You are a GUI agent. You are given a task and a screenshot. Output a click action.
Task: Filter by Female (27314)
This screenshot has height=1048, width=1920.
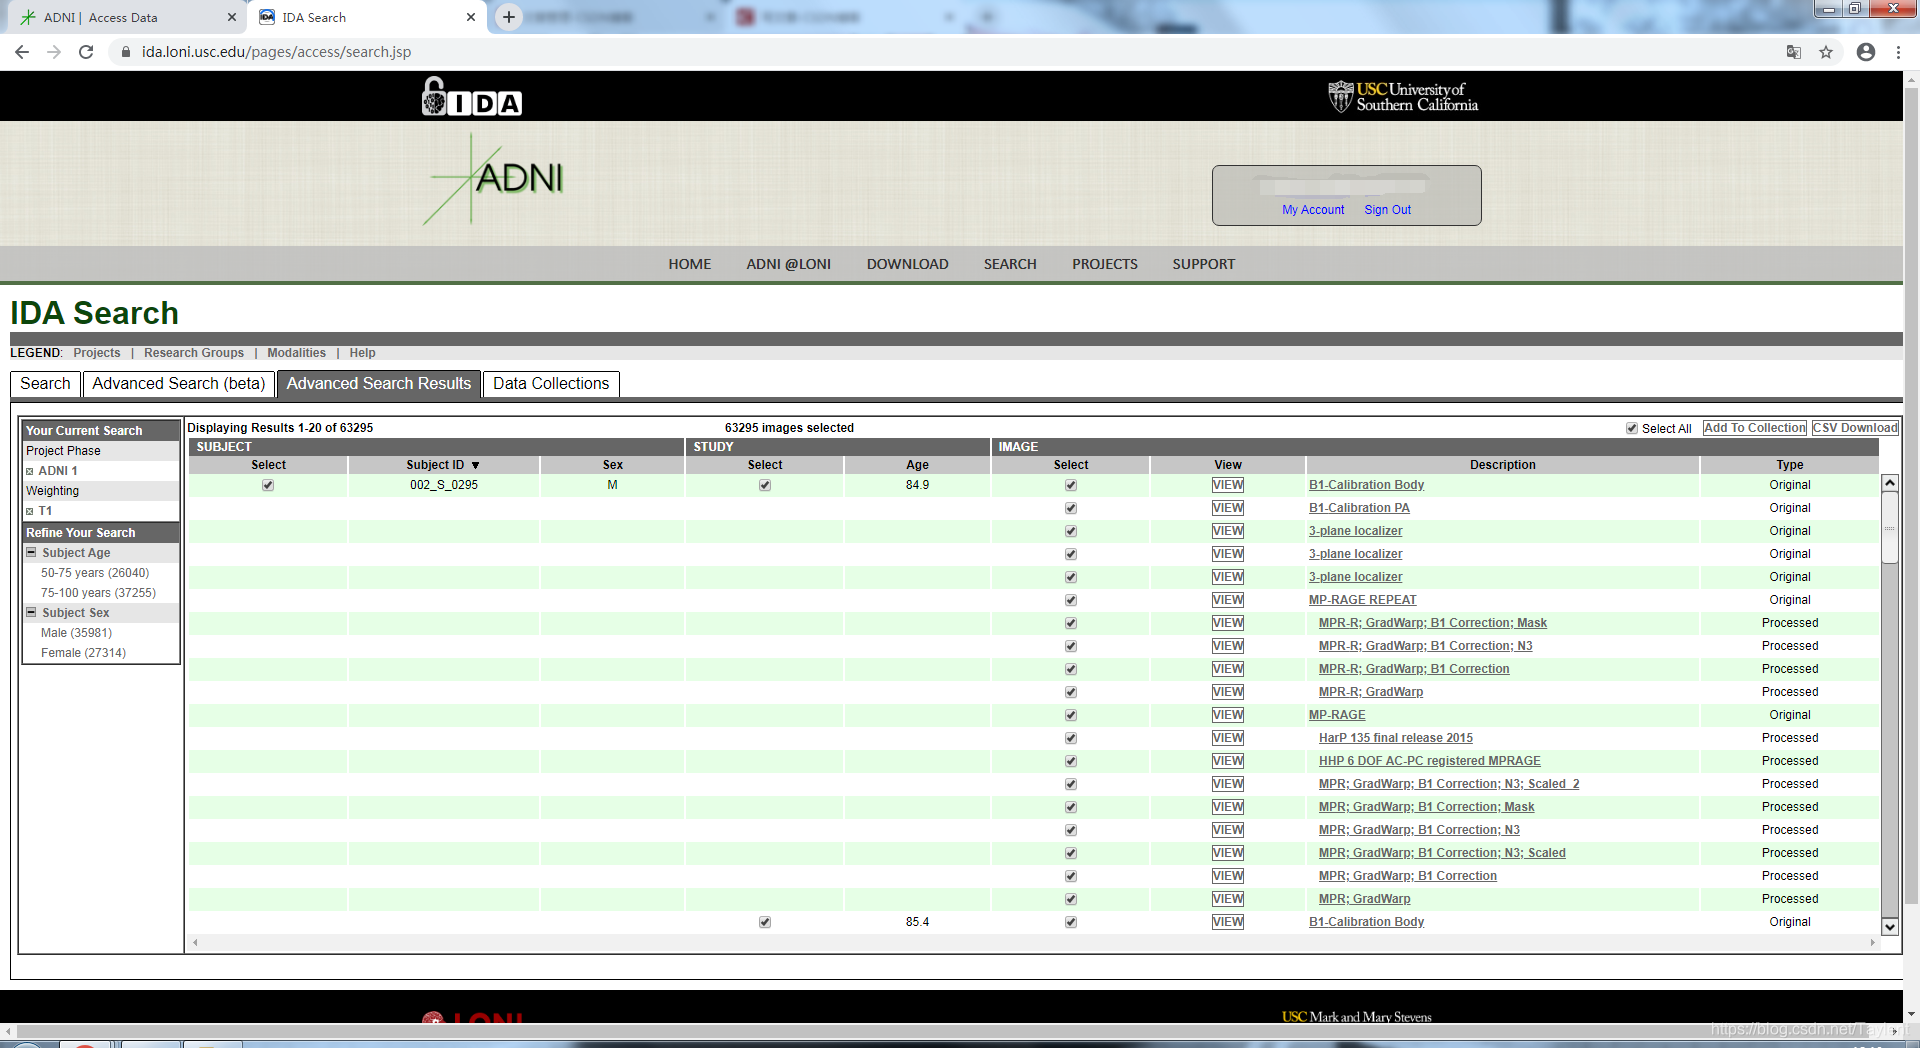[83, 653]
